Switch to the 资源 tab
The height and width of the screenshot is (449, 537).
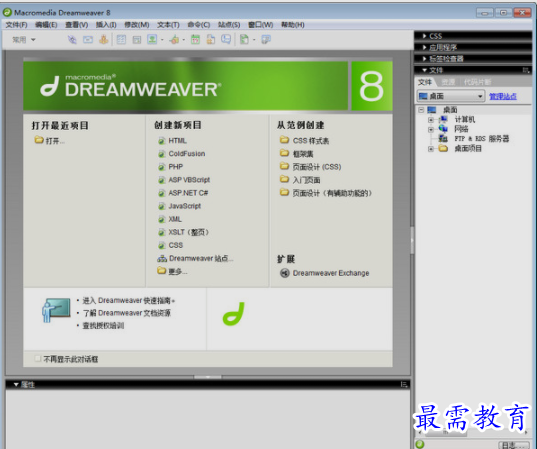click(x=448, y=82)
